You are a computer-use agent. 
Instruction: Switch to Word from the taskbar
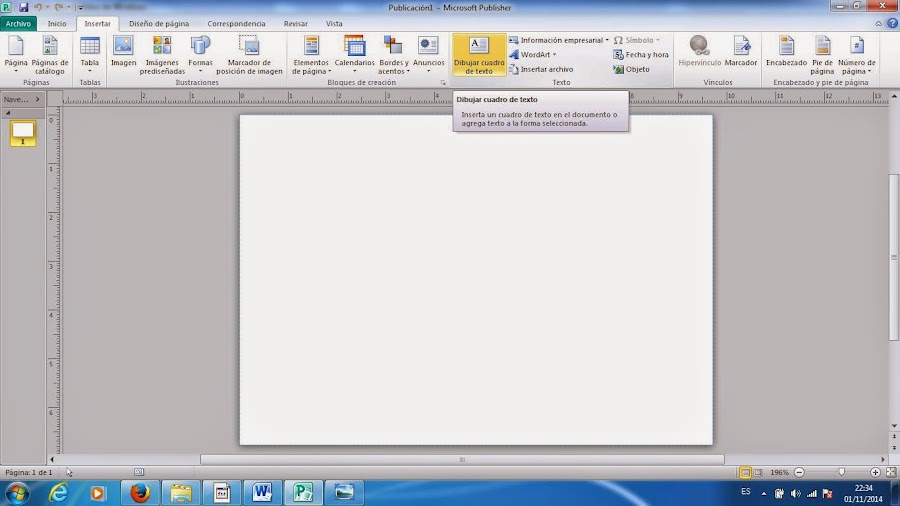[x=262, y=493]
